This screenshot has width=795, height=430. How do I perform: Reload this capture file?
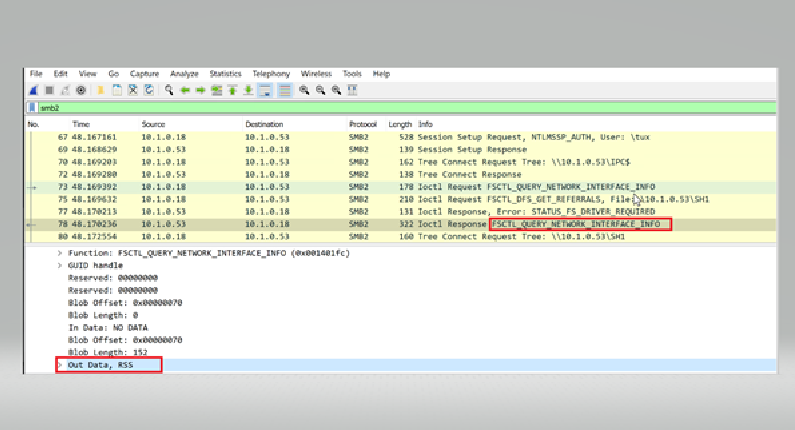click(149, 90)
